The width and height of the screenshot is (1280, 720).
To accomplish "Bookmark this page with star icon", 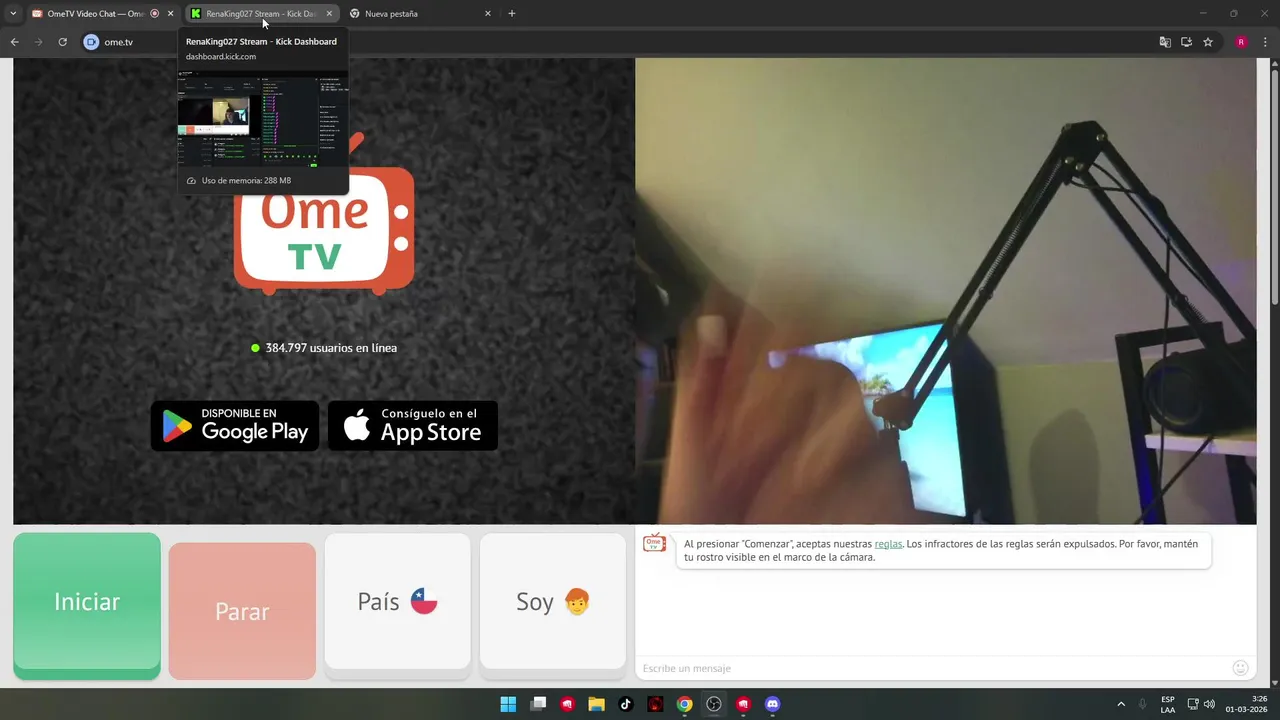I will pos(1208,42).
